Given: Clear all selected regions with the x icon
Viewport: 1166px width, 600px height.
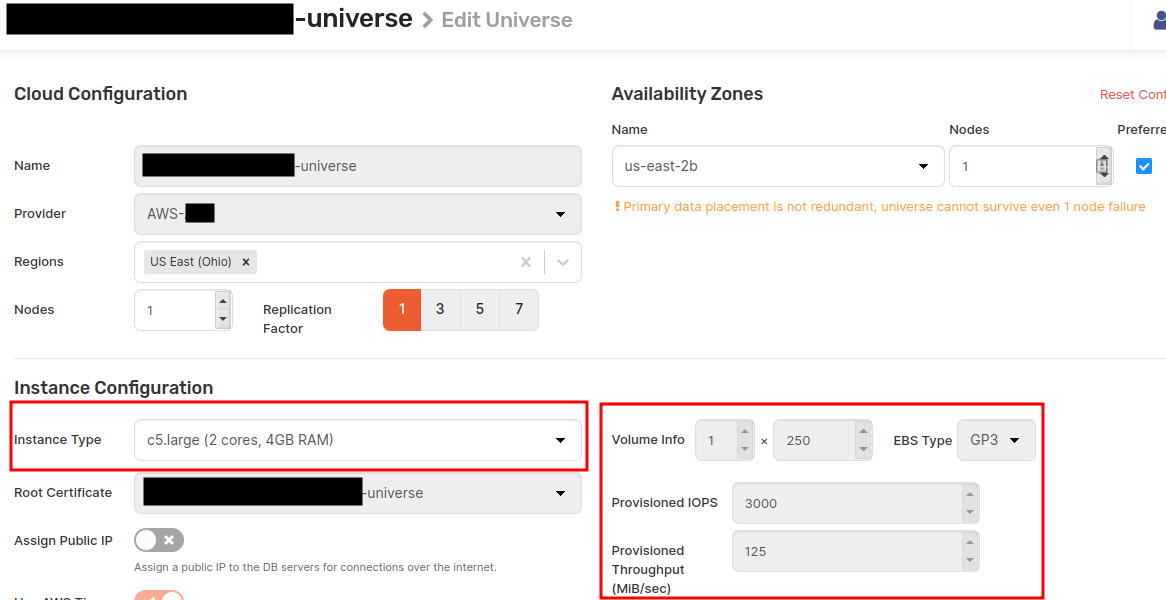Looking at the screenshot, I should (525, 261).
